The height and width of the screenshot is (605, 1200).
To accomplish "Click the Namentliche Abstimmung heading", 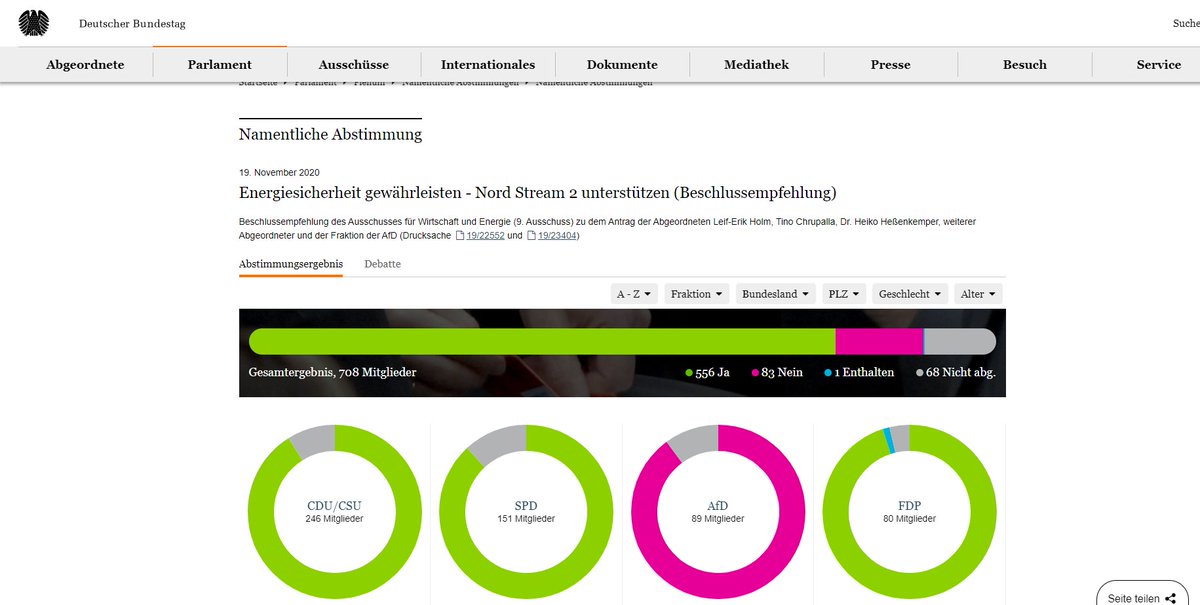I will (330, 134).
